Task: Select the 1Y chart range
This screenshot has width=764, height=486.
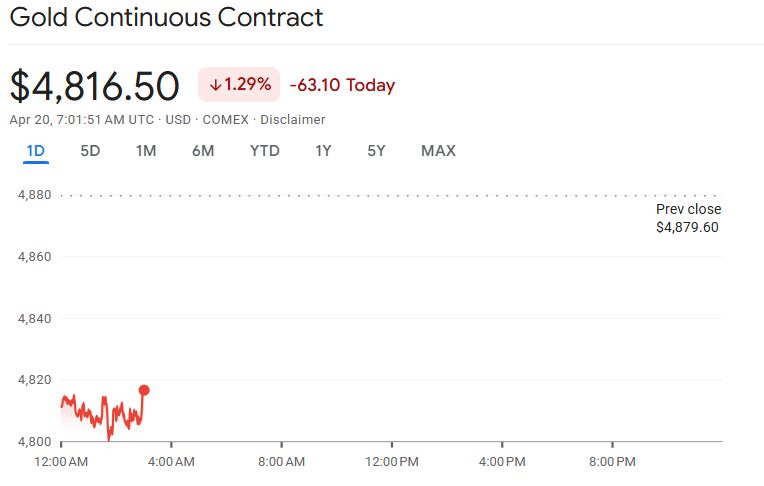Action: 323,151
